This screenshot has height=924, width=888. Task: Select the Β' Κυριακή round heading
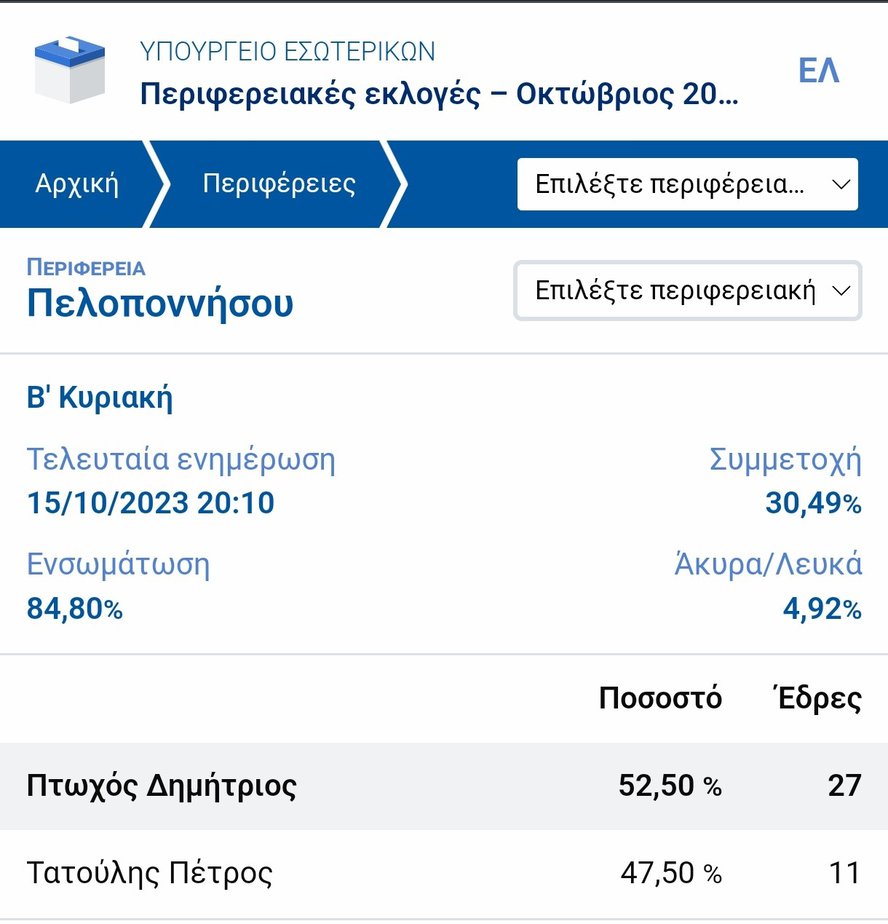tap(100, 398)
